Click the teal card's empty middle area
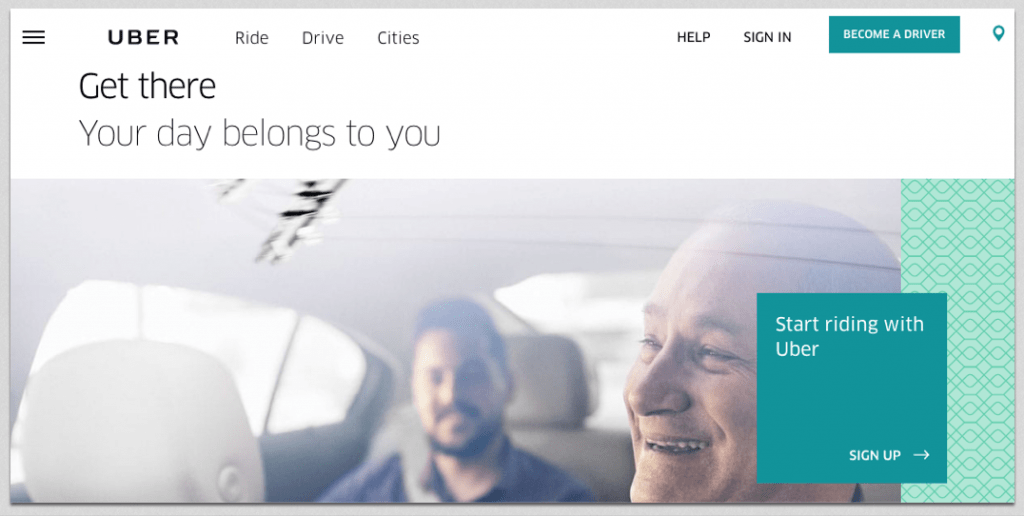Image resolution: width=1024 pixels, height=516 pixels. click(852, 402)
